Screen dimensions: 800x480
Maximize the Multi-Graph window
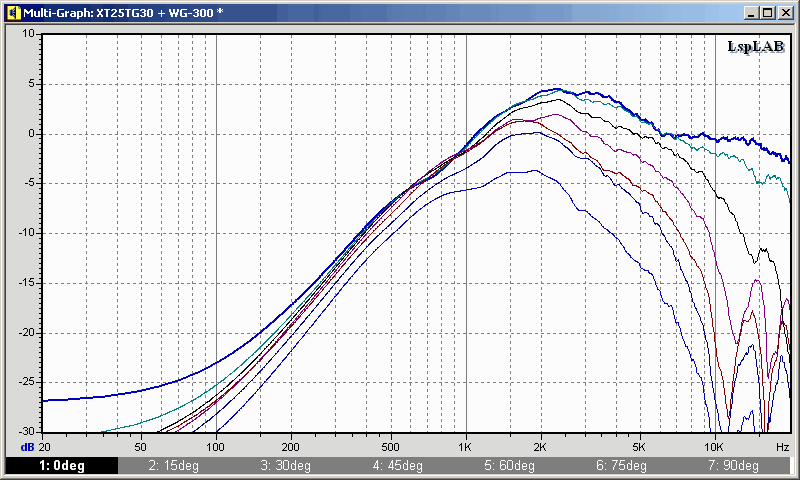767,13
